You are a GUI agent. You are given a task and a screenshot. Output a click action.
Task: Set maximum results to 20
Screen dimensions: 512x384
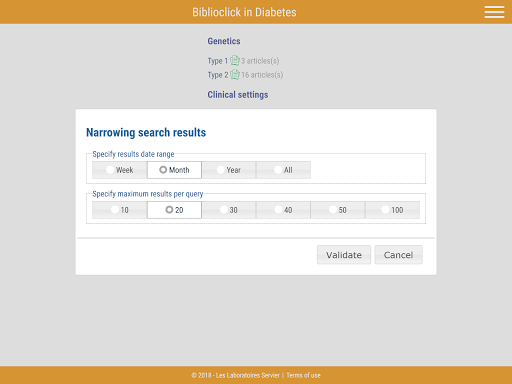pyautogui.click(x=174, y=210)
